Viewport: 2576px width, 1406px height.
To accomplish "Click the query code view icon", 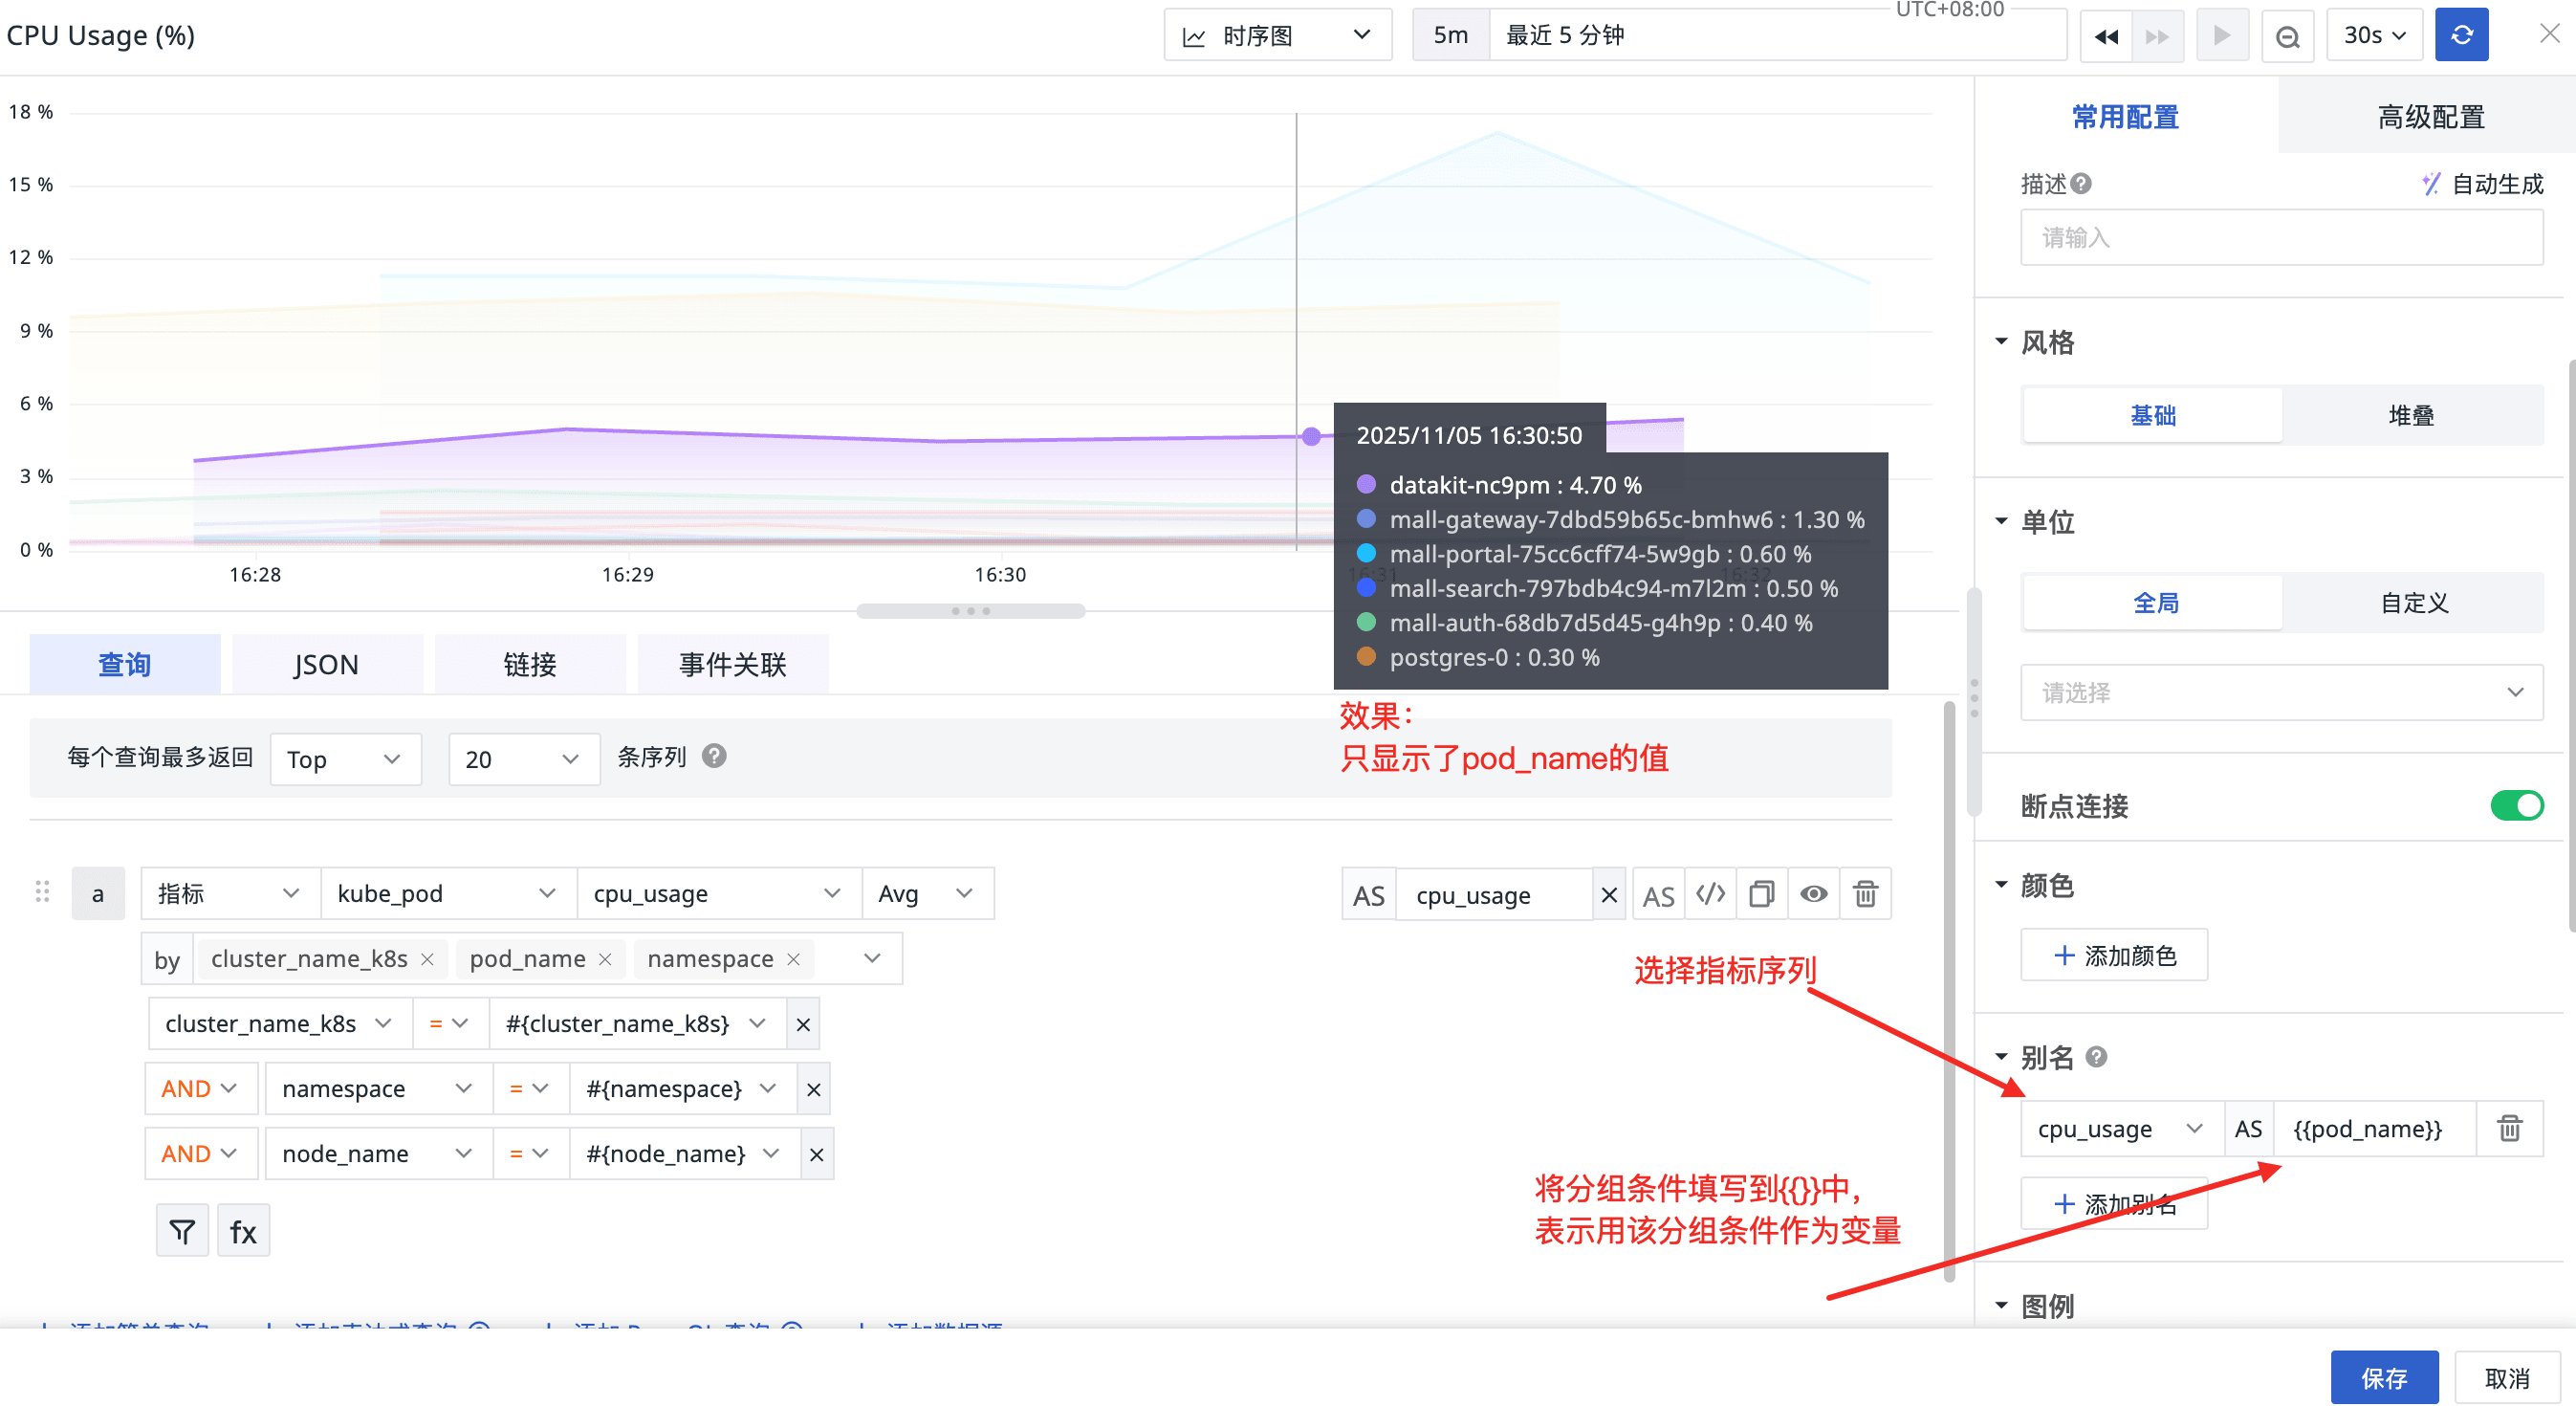I will [x=1710, y=893].
